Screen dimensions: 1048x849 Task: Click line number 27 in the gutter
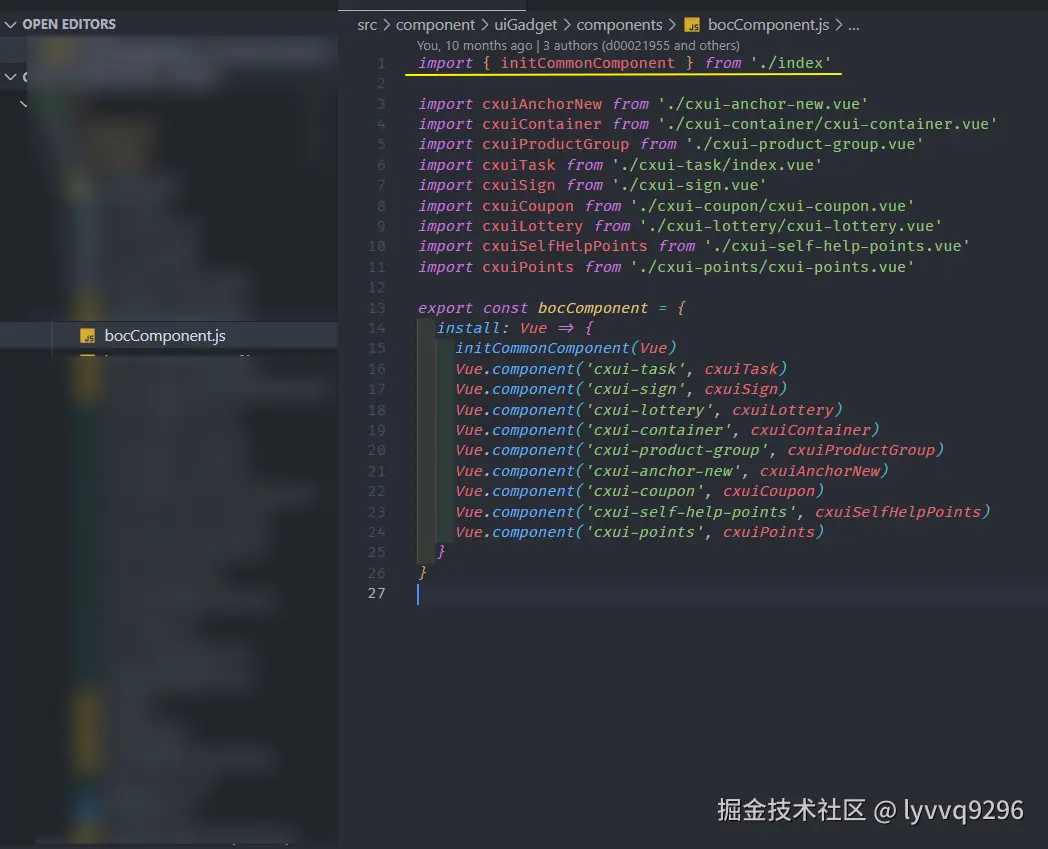(376, 594)
